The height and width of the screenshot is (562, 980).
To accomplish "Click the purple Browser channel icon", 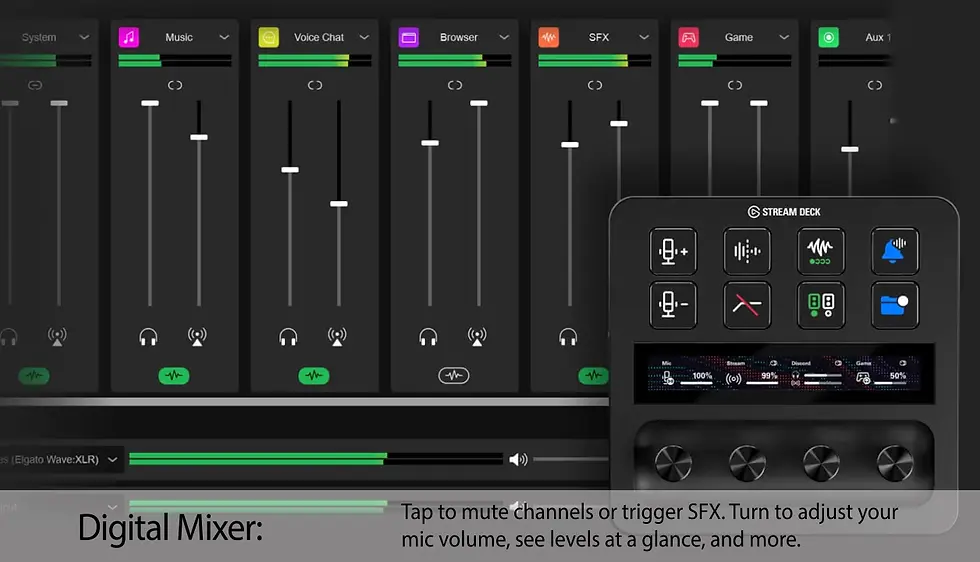I will [409, 38].
